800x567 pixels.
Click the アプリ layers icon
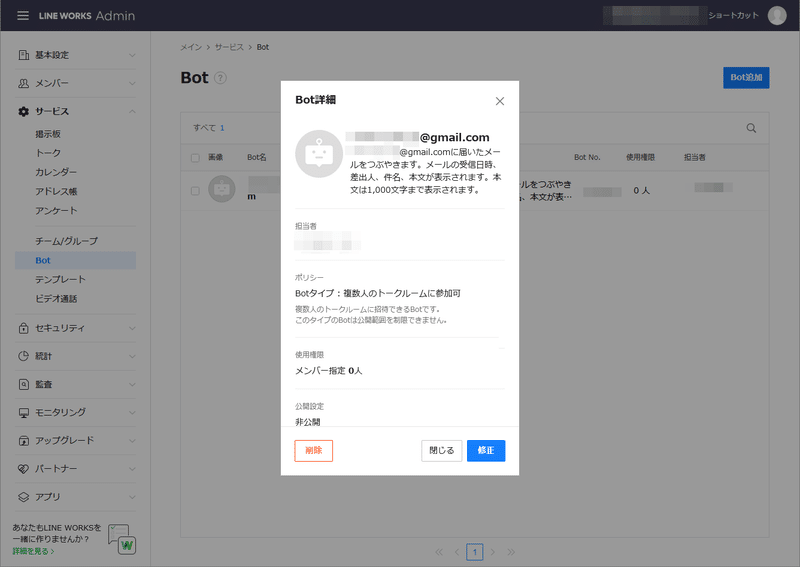click(23, 497)
